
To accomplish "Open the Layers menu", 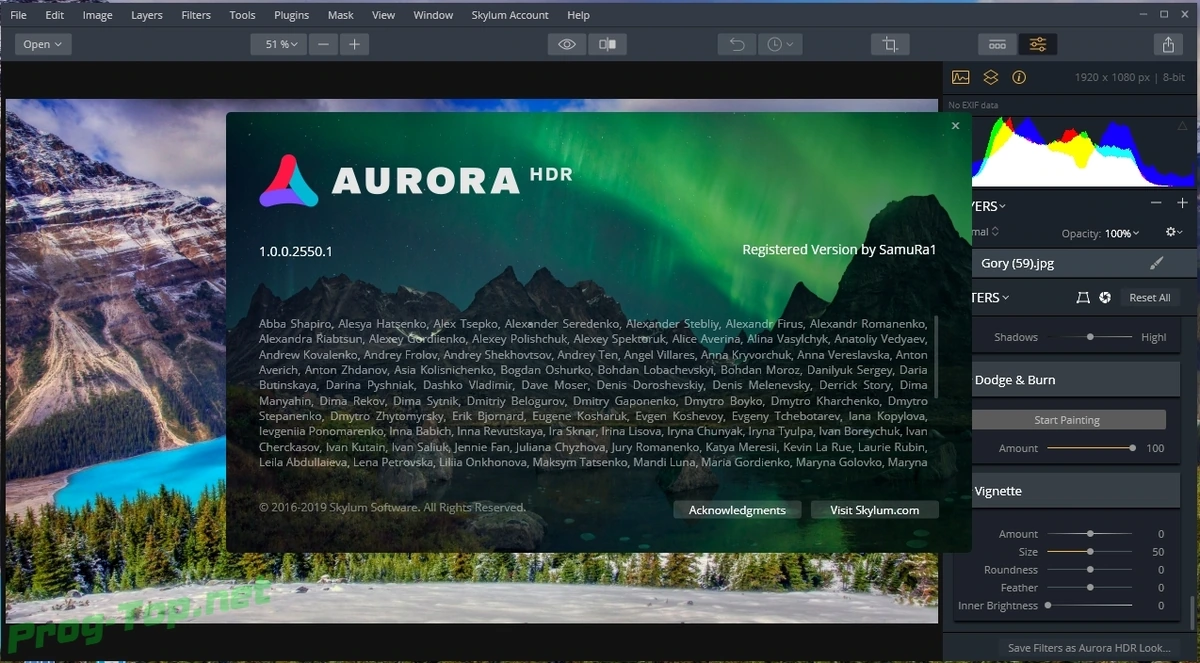I will point(147,15).
